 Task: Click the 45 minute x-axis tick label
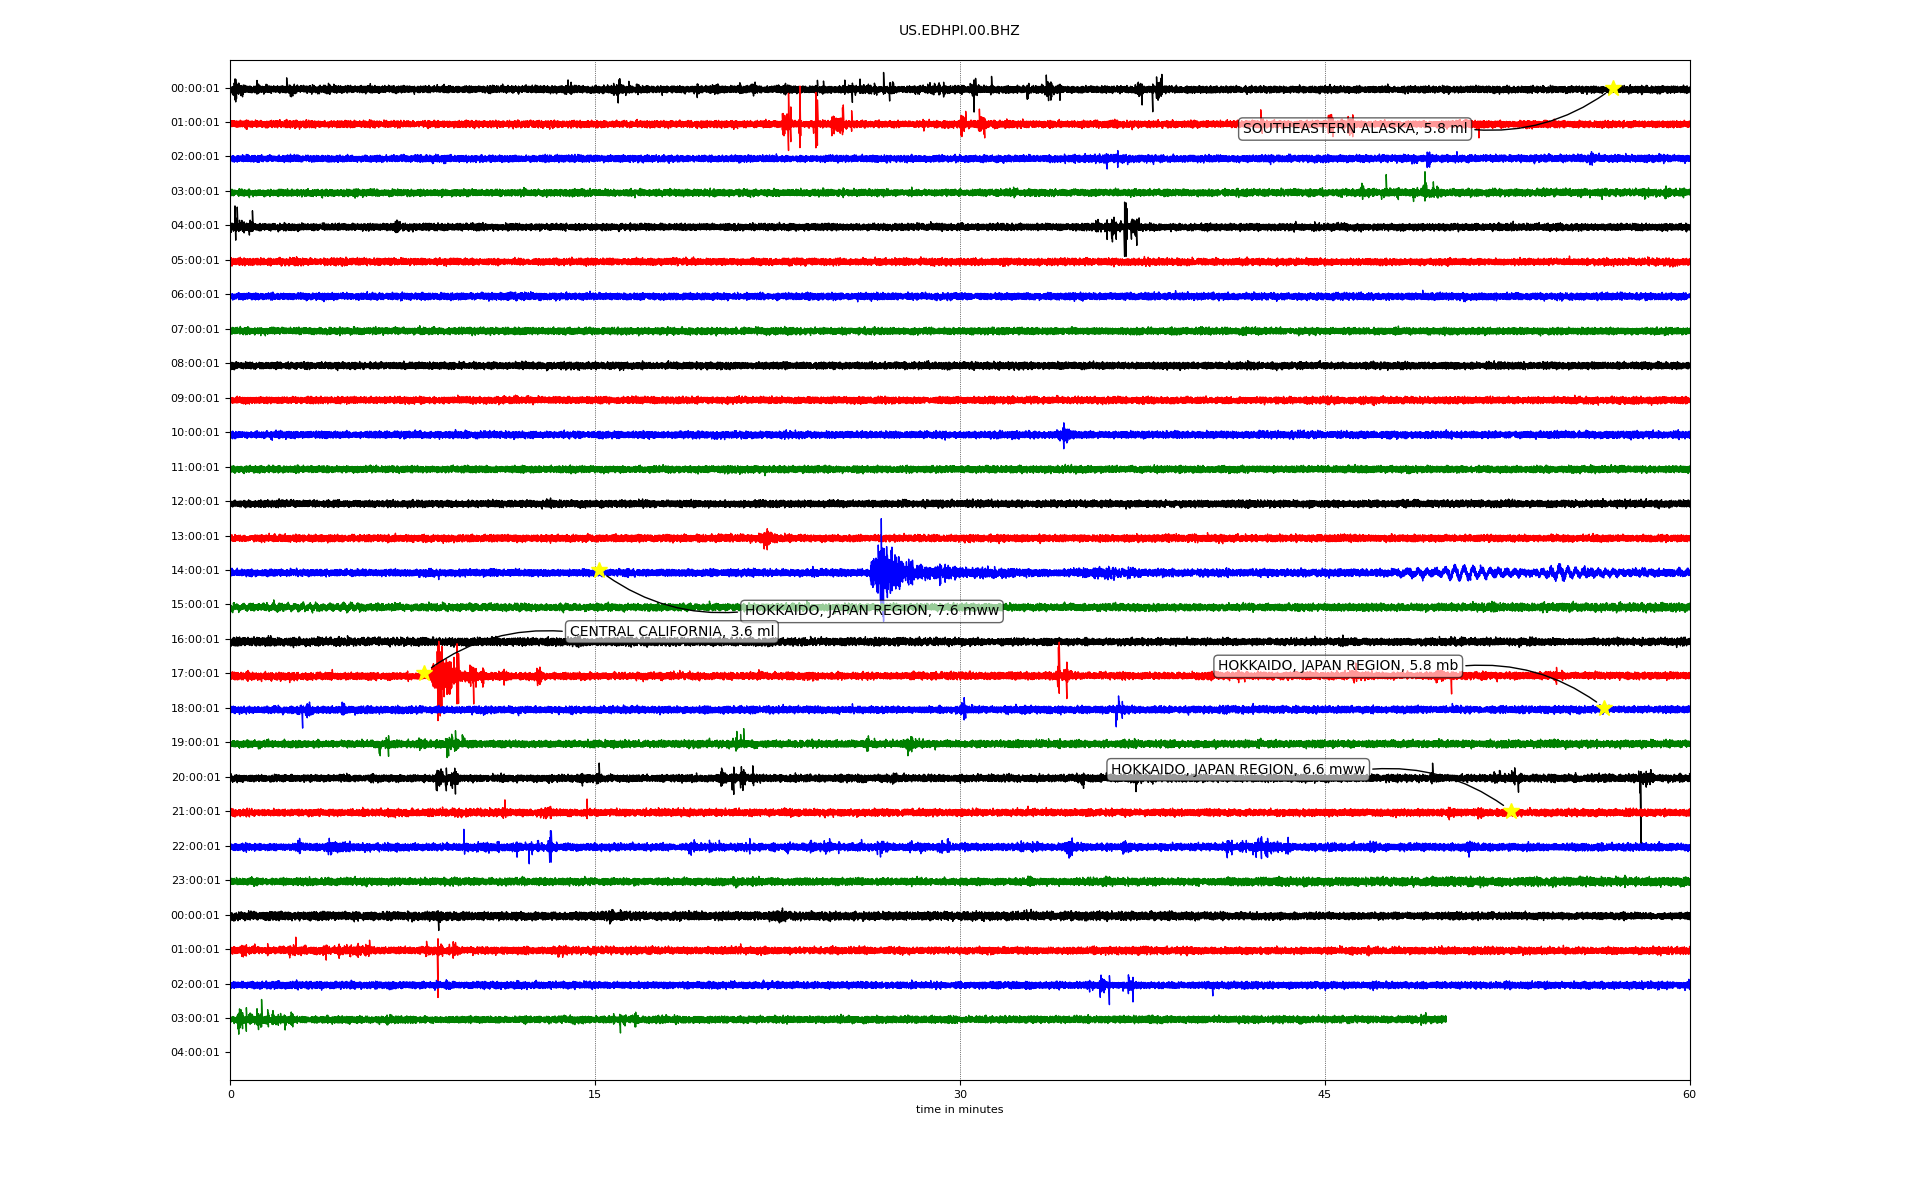1324,1094
